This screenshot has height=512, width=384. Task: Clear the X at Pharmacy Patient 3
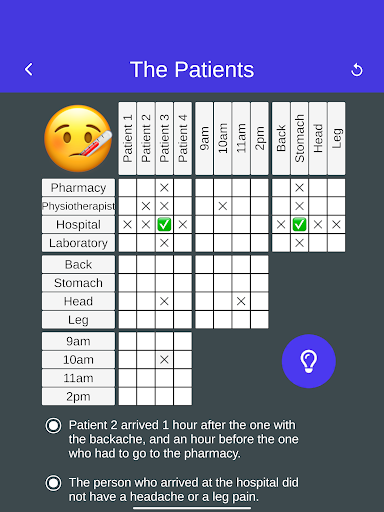tap(164, 188)
